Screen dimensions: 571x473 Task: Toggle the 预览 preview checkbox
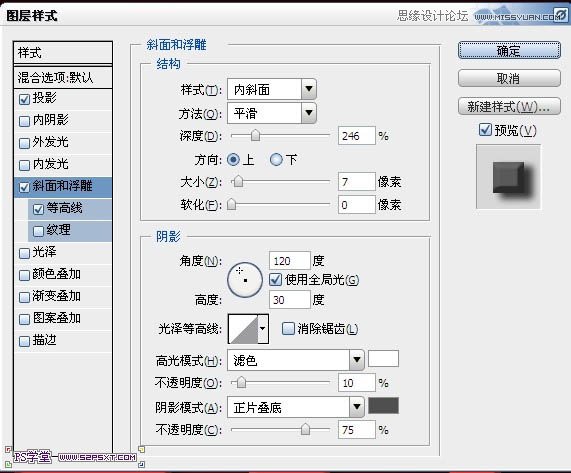coord(485,130)
